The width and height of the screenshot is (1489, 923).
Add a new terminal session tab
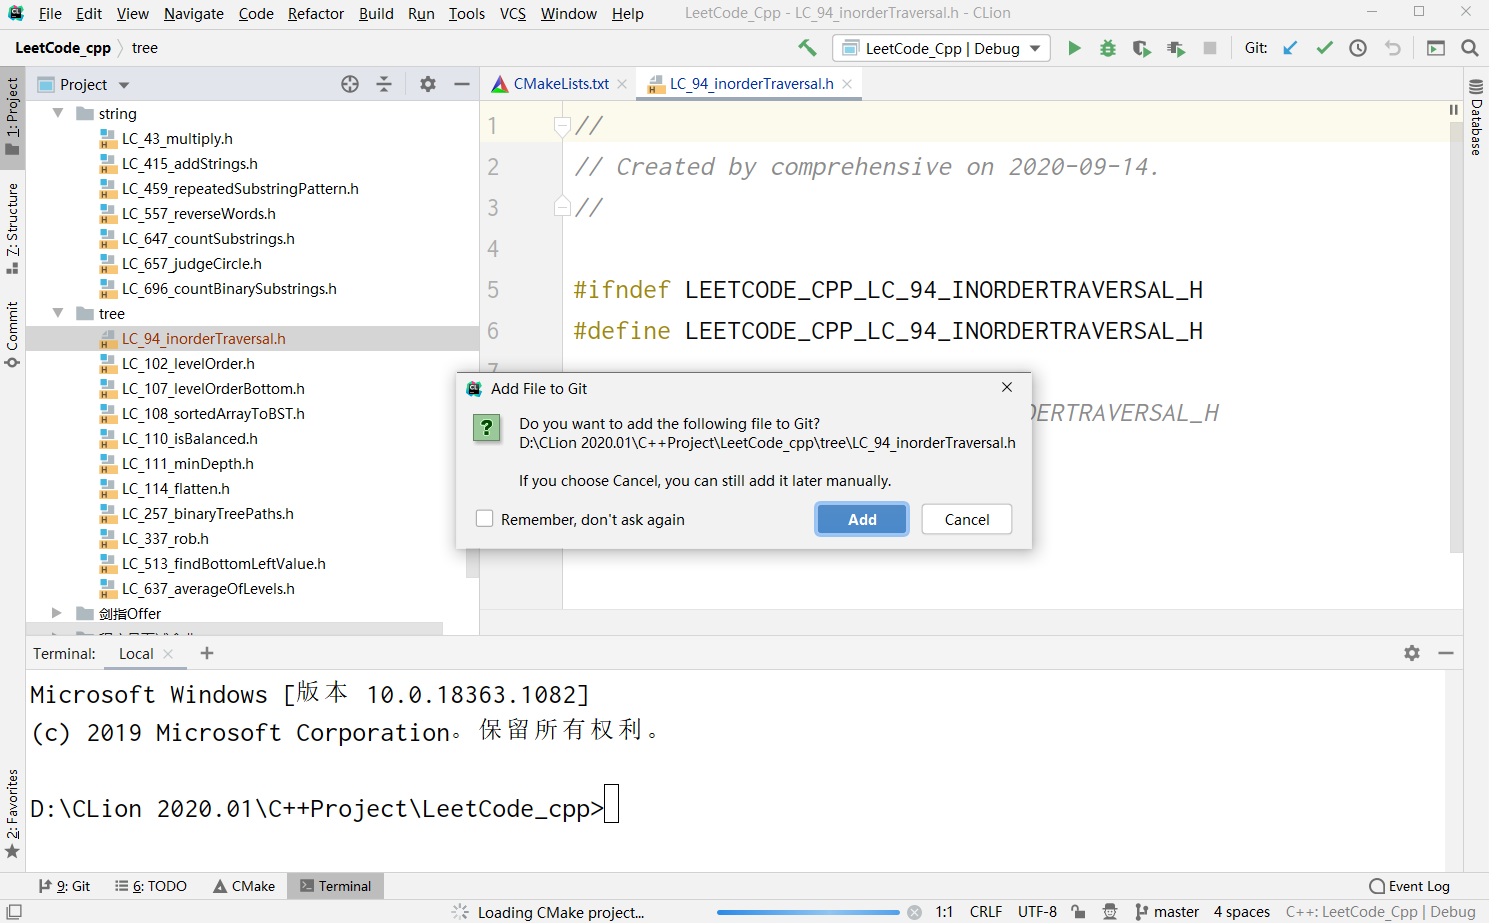click(207, 653)
